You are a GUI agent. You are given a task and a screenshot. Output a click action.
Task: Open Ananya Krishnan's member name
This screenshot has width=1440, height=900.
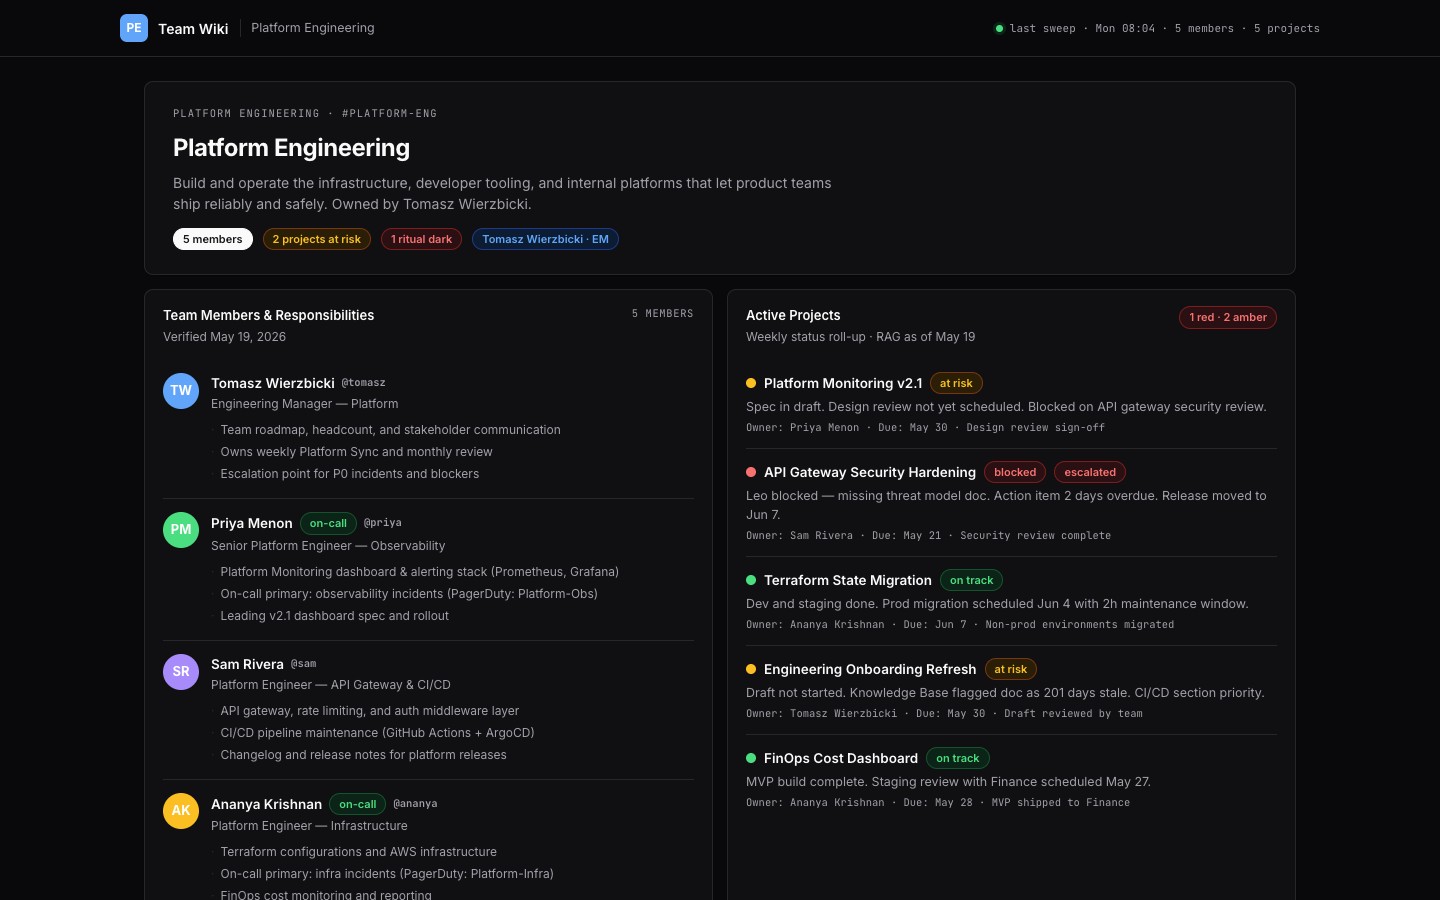click(266, 804)
